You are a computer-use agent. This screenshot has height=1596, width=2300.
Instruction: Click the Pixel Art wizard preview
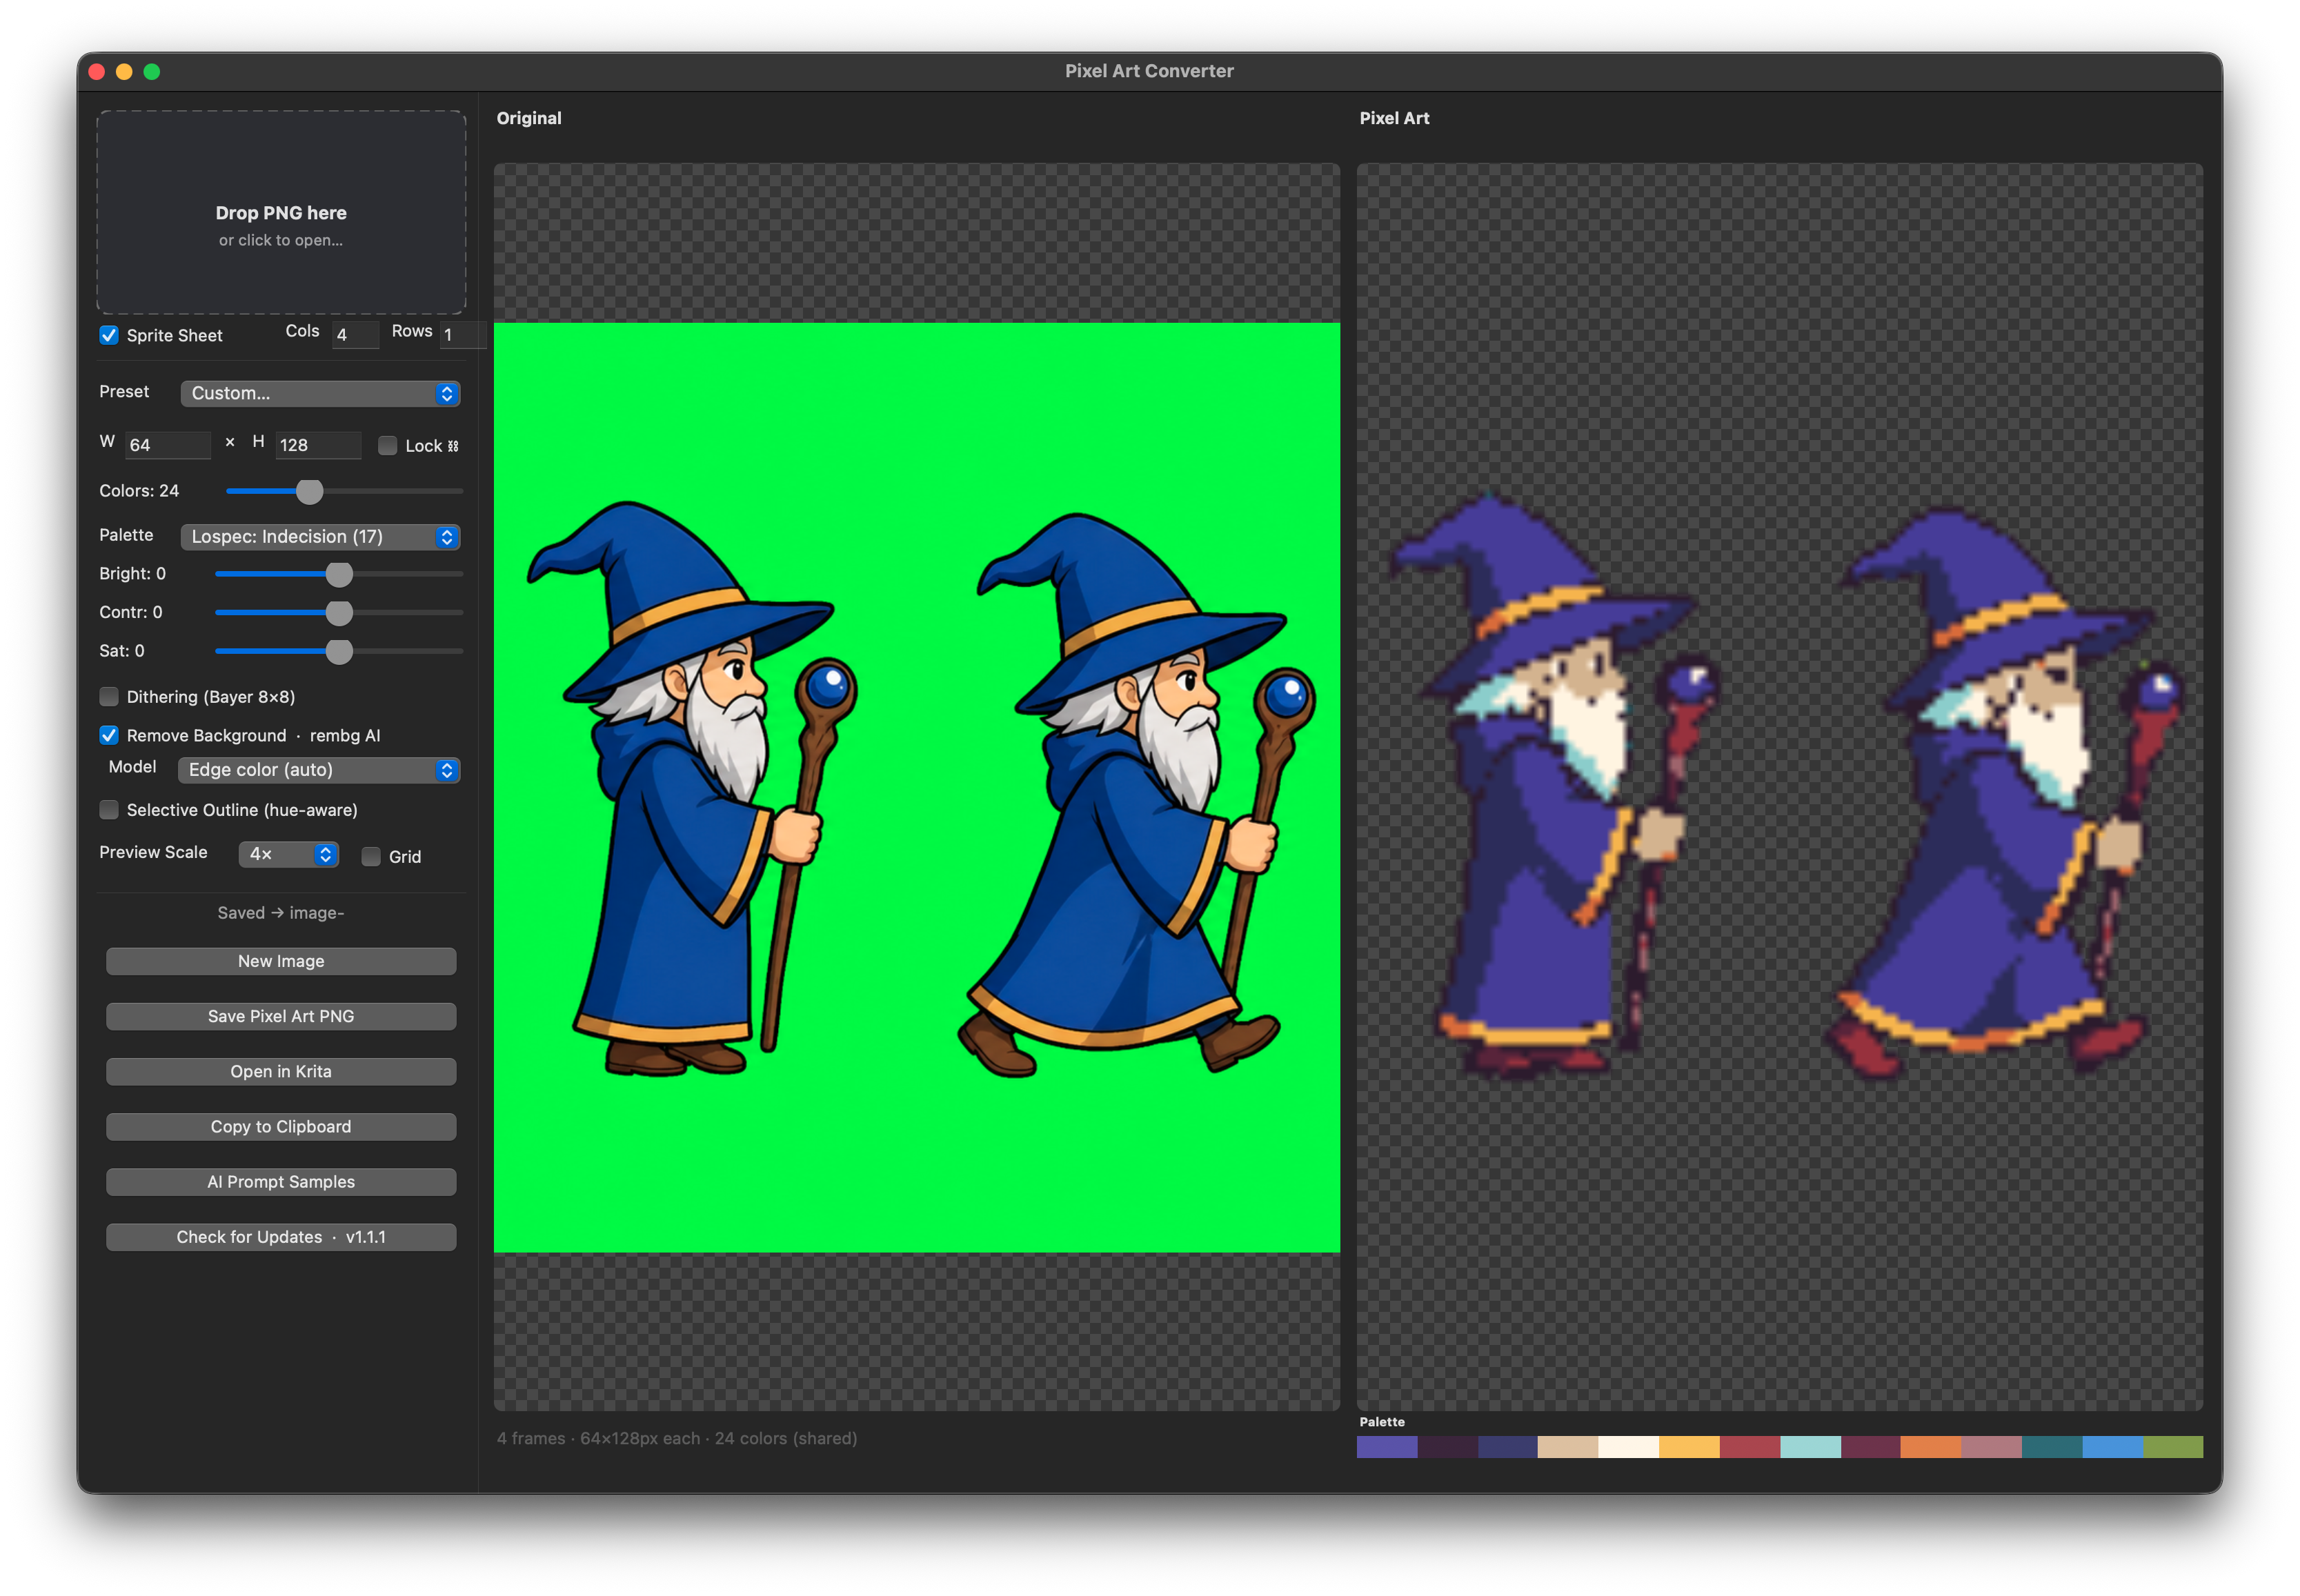1779,787
